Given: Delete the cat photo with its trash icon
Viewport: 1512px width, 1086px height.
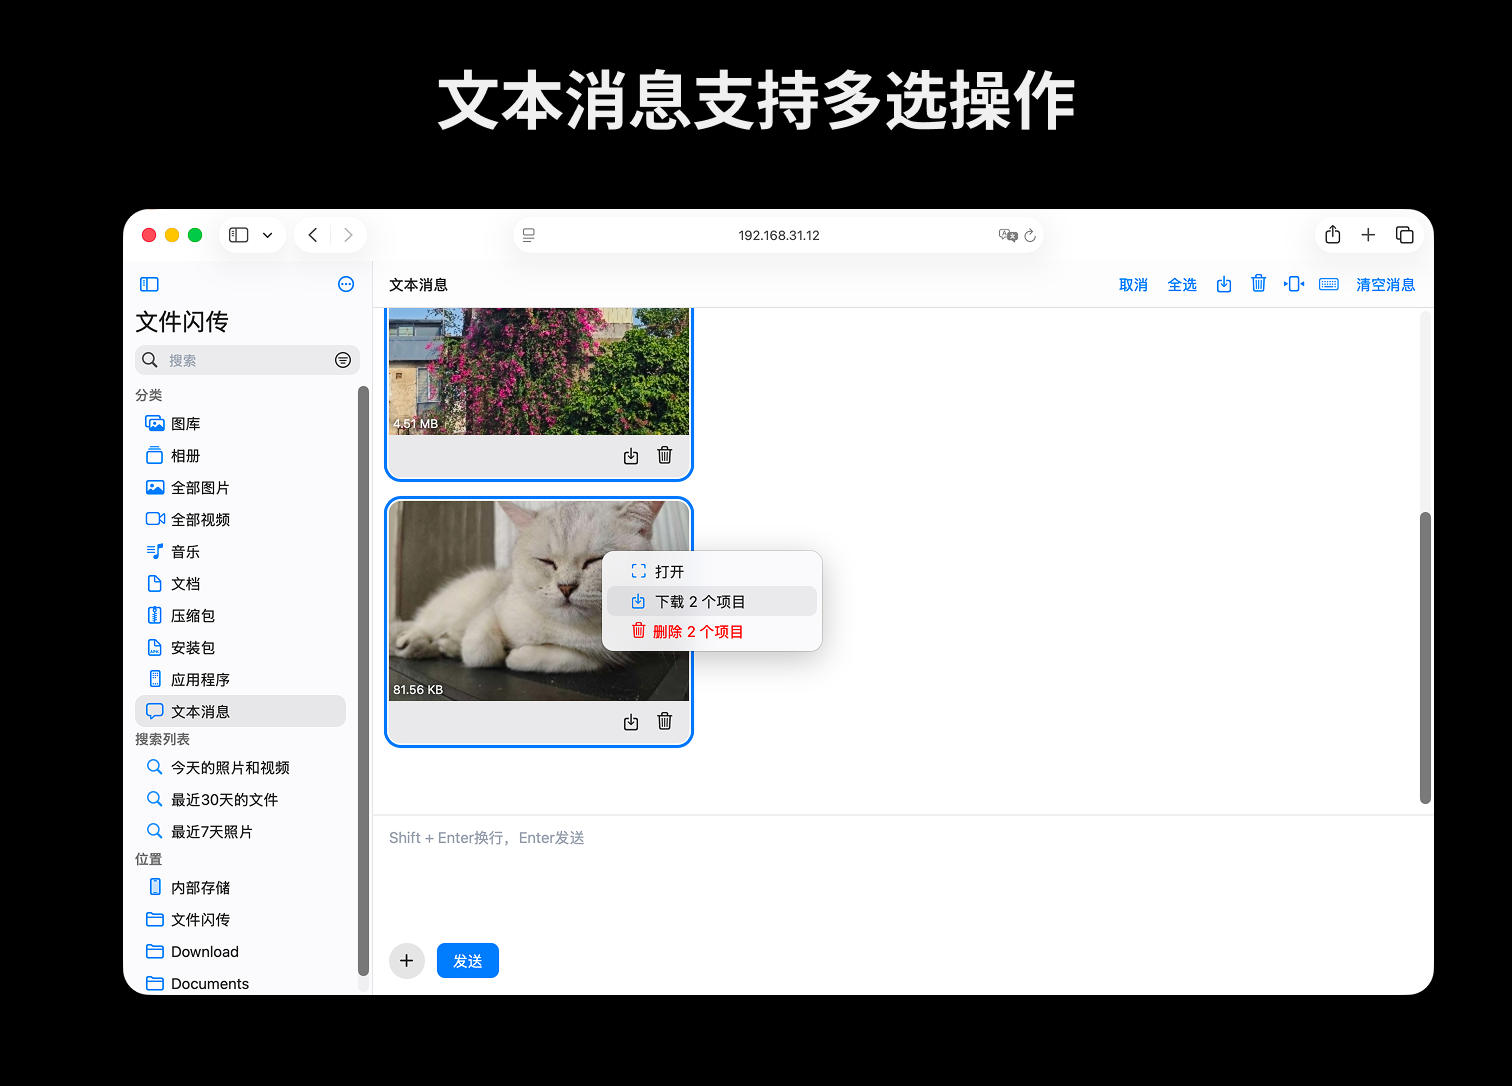Looking at the screenshot, I should click(x=665, y=722).
